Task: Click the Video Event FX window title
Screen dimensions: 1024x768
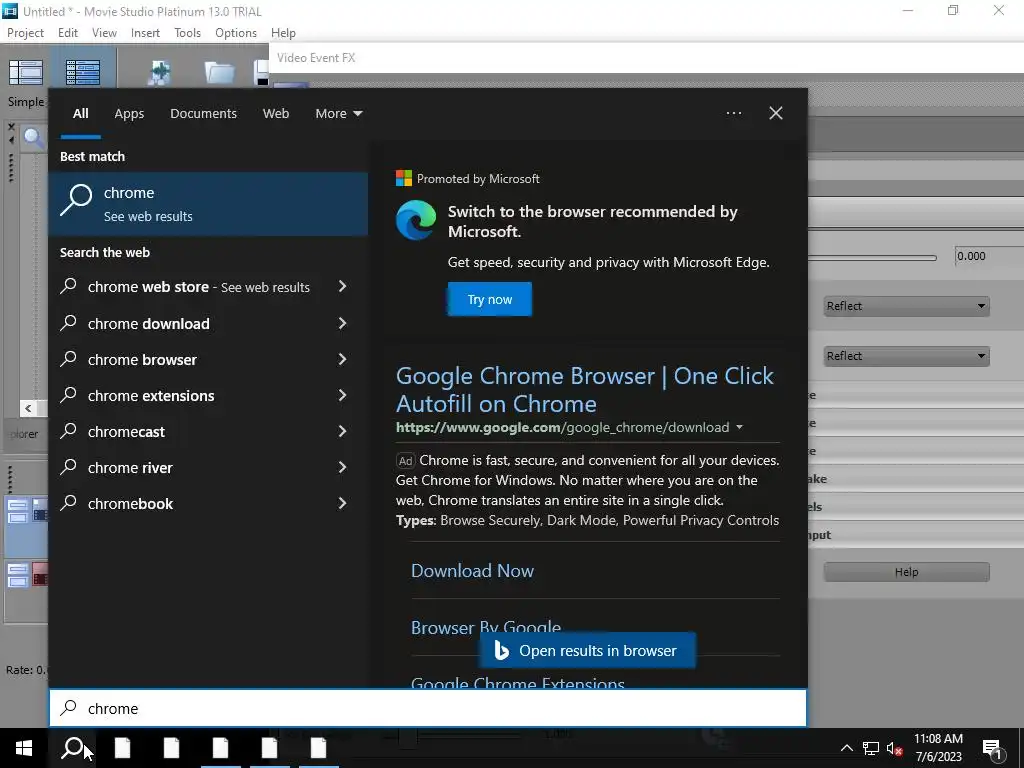Action: 316,57
